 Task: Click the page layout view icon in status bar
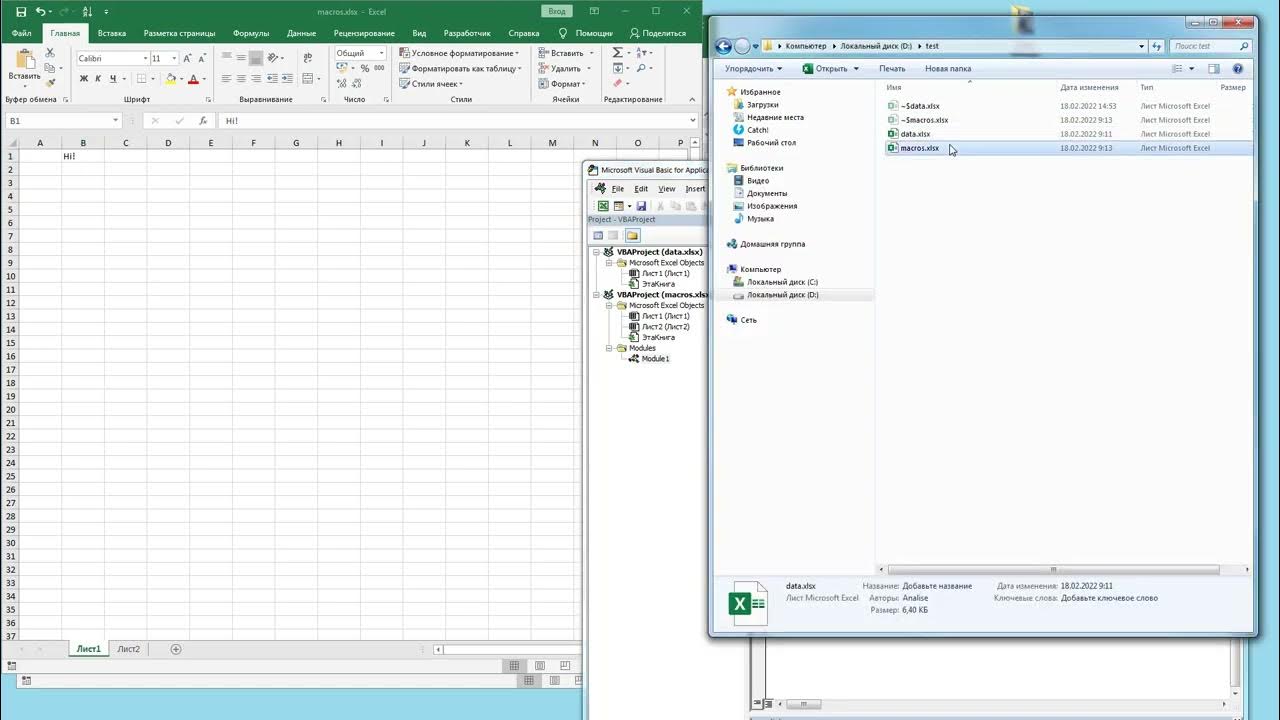pyautogui.click(x=540, y=665)
